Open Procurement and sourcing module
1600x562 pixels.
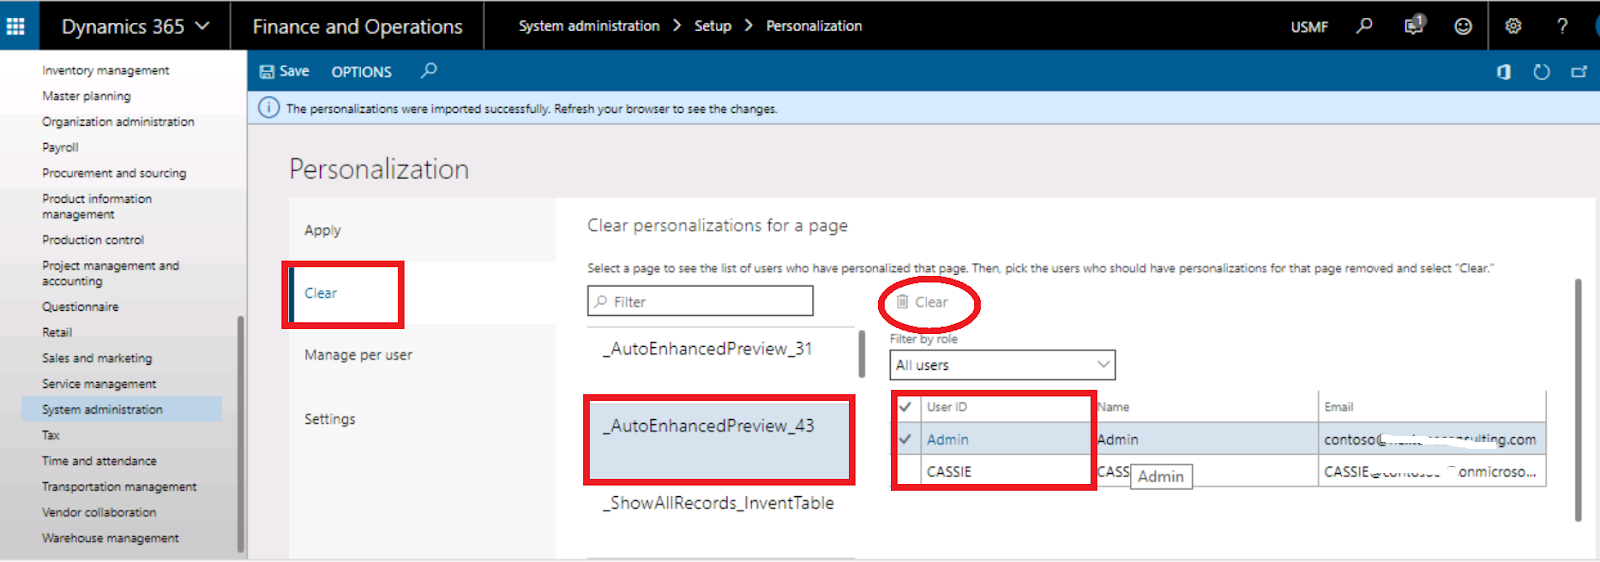[x=114, y=173]
